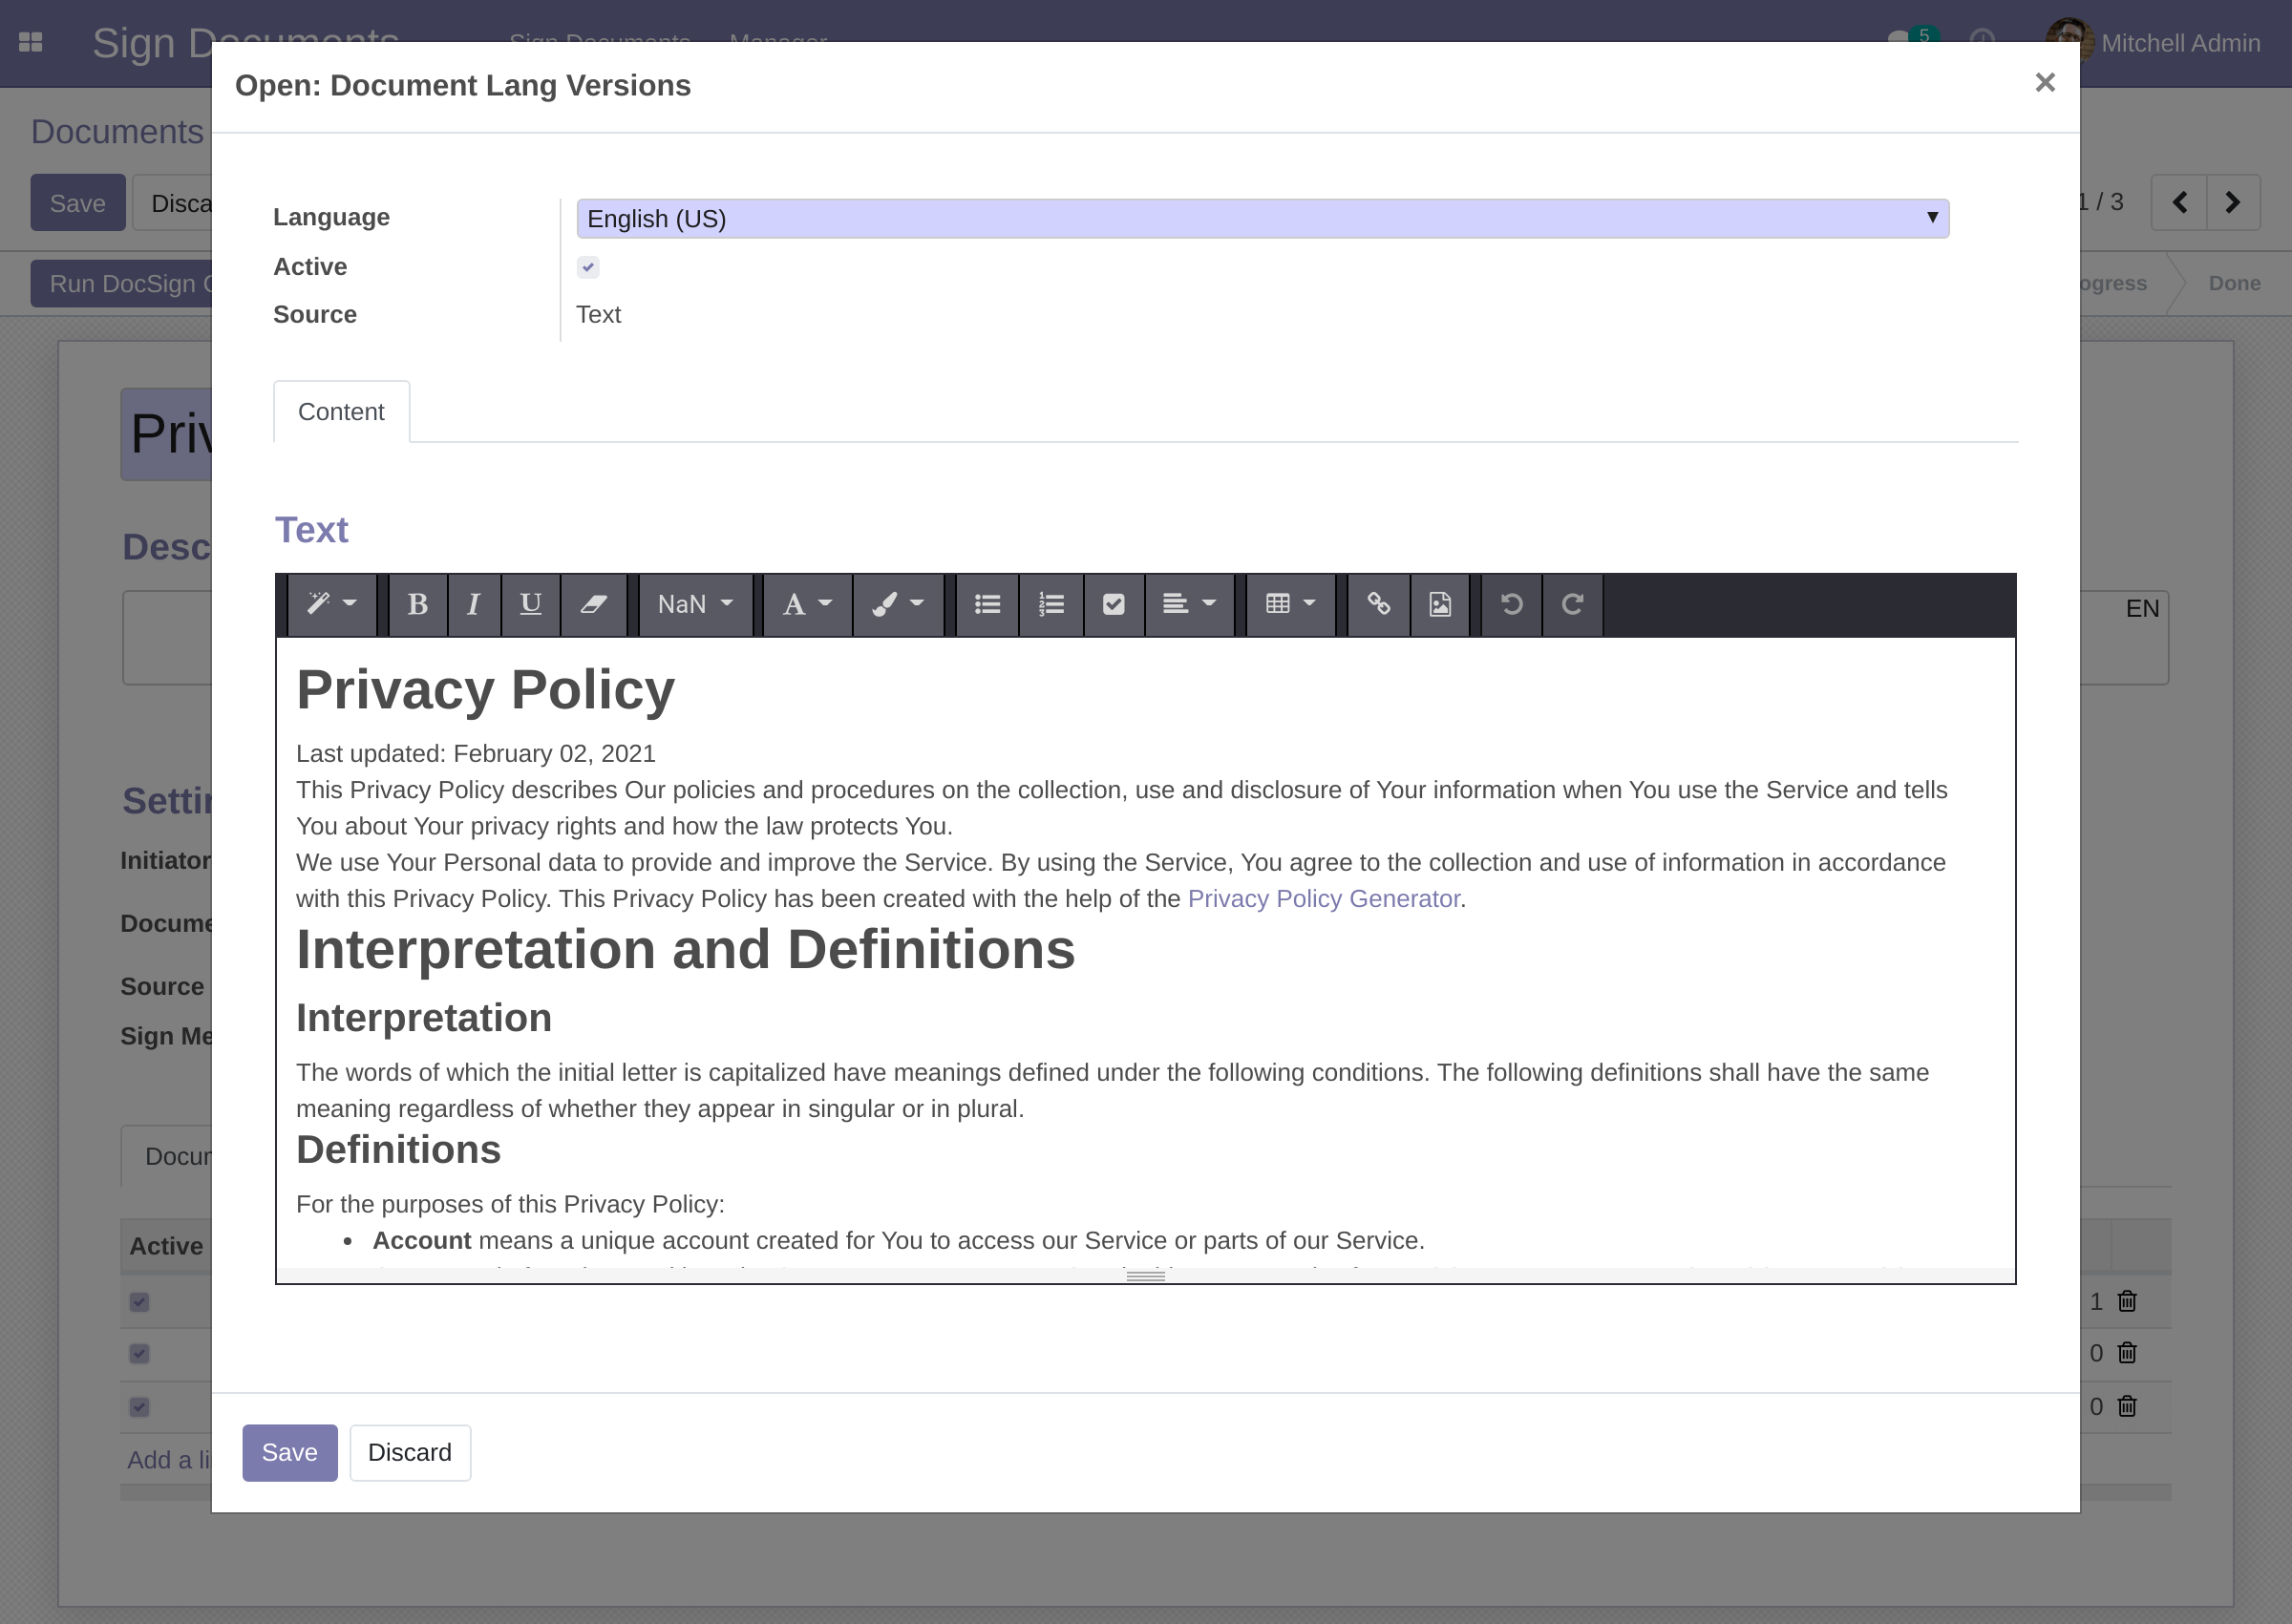
Task: Insert an image into the document
Action: pos(1439,604)
